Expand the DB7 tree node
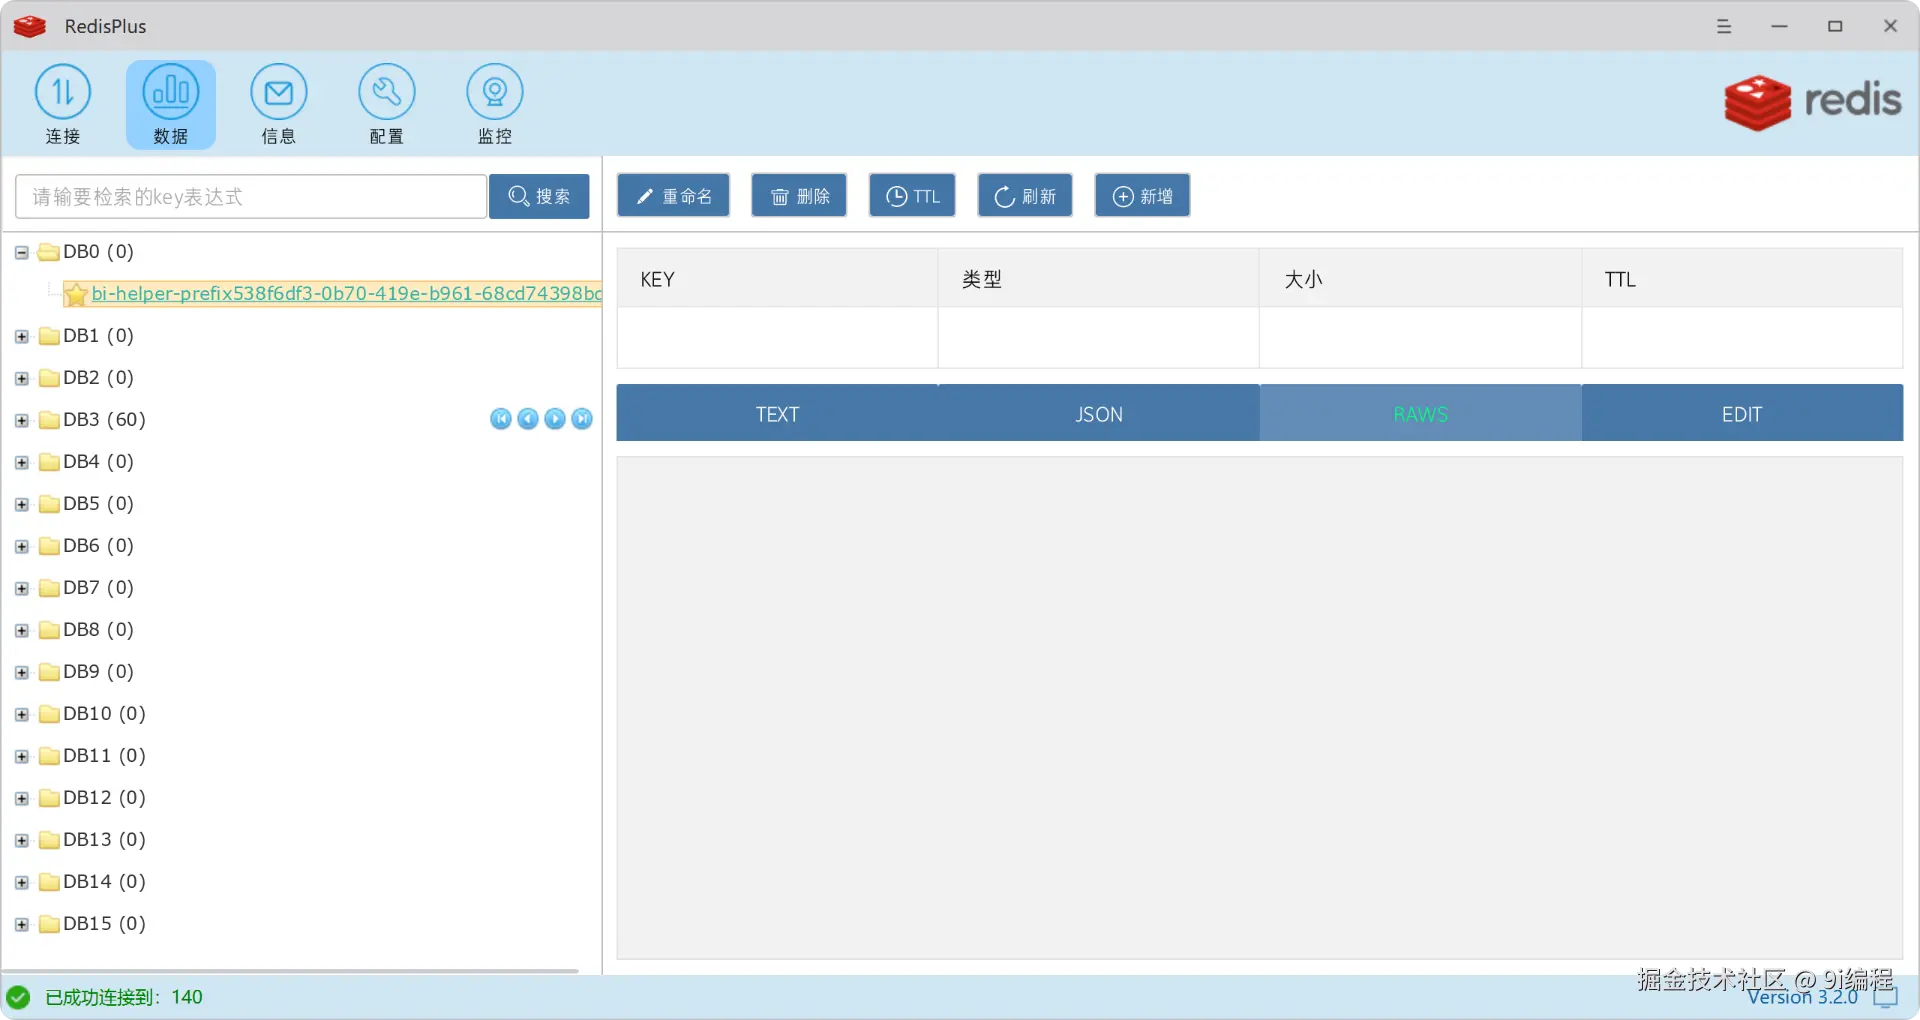Viewport: 1920px width, 1020px height. [21, 589]
